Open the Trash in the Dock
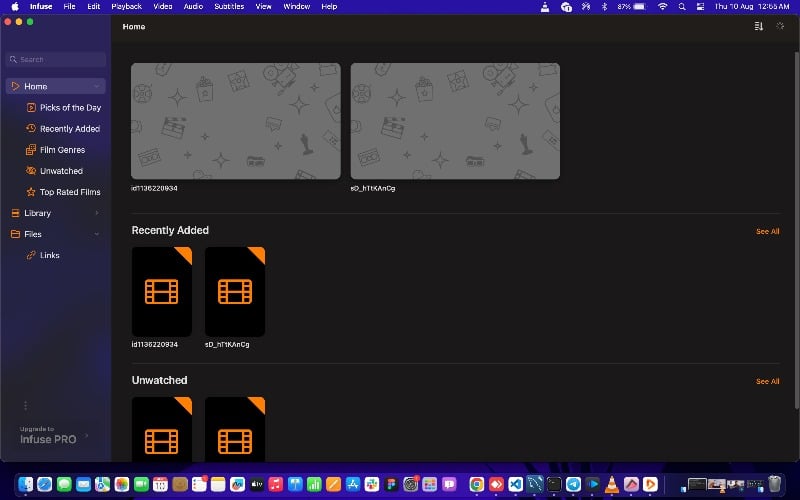The width and height of the screenshot is (800, 500). click(774, 484)
